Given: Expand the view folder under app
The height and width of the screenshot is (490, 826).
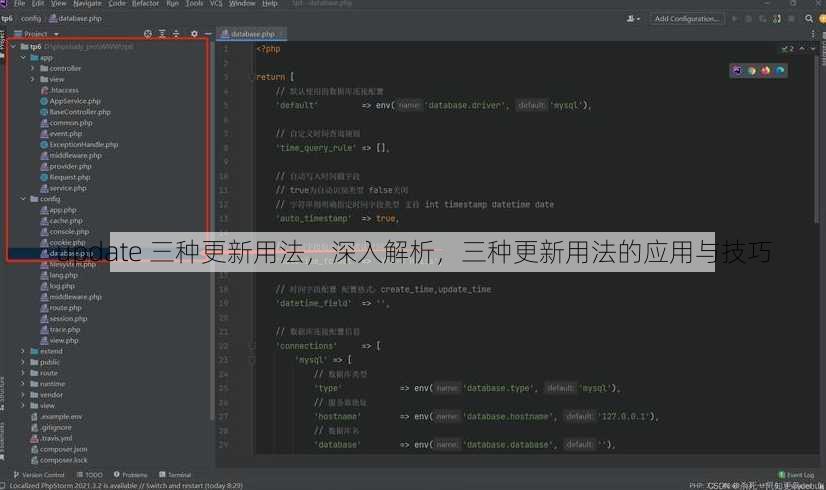Looking at the screenshot, I should pos(33,79).
